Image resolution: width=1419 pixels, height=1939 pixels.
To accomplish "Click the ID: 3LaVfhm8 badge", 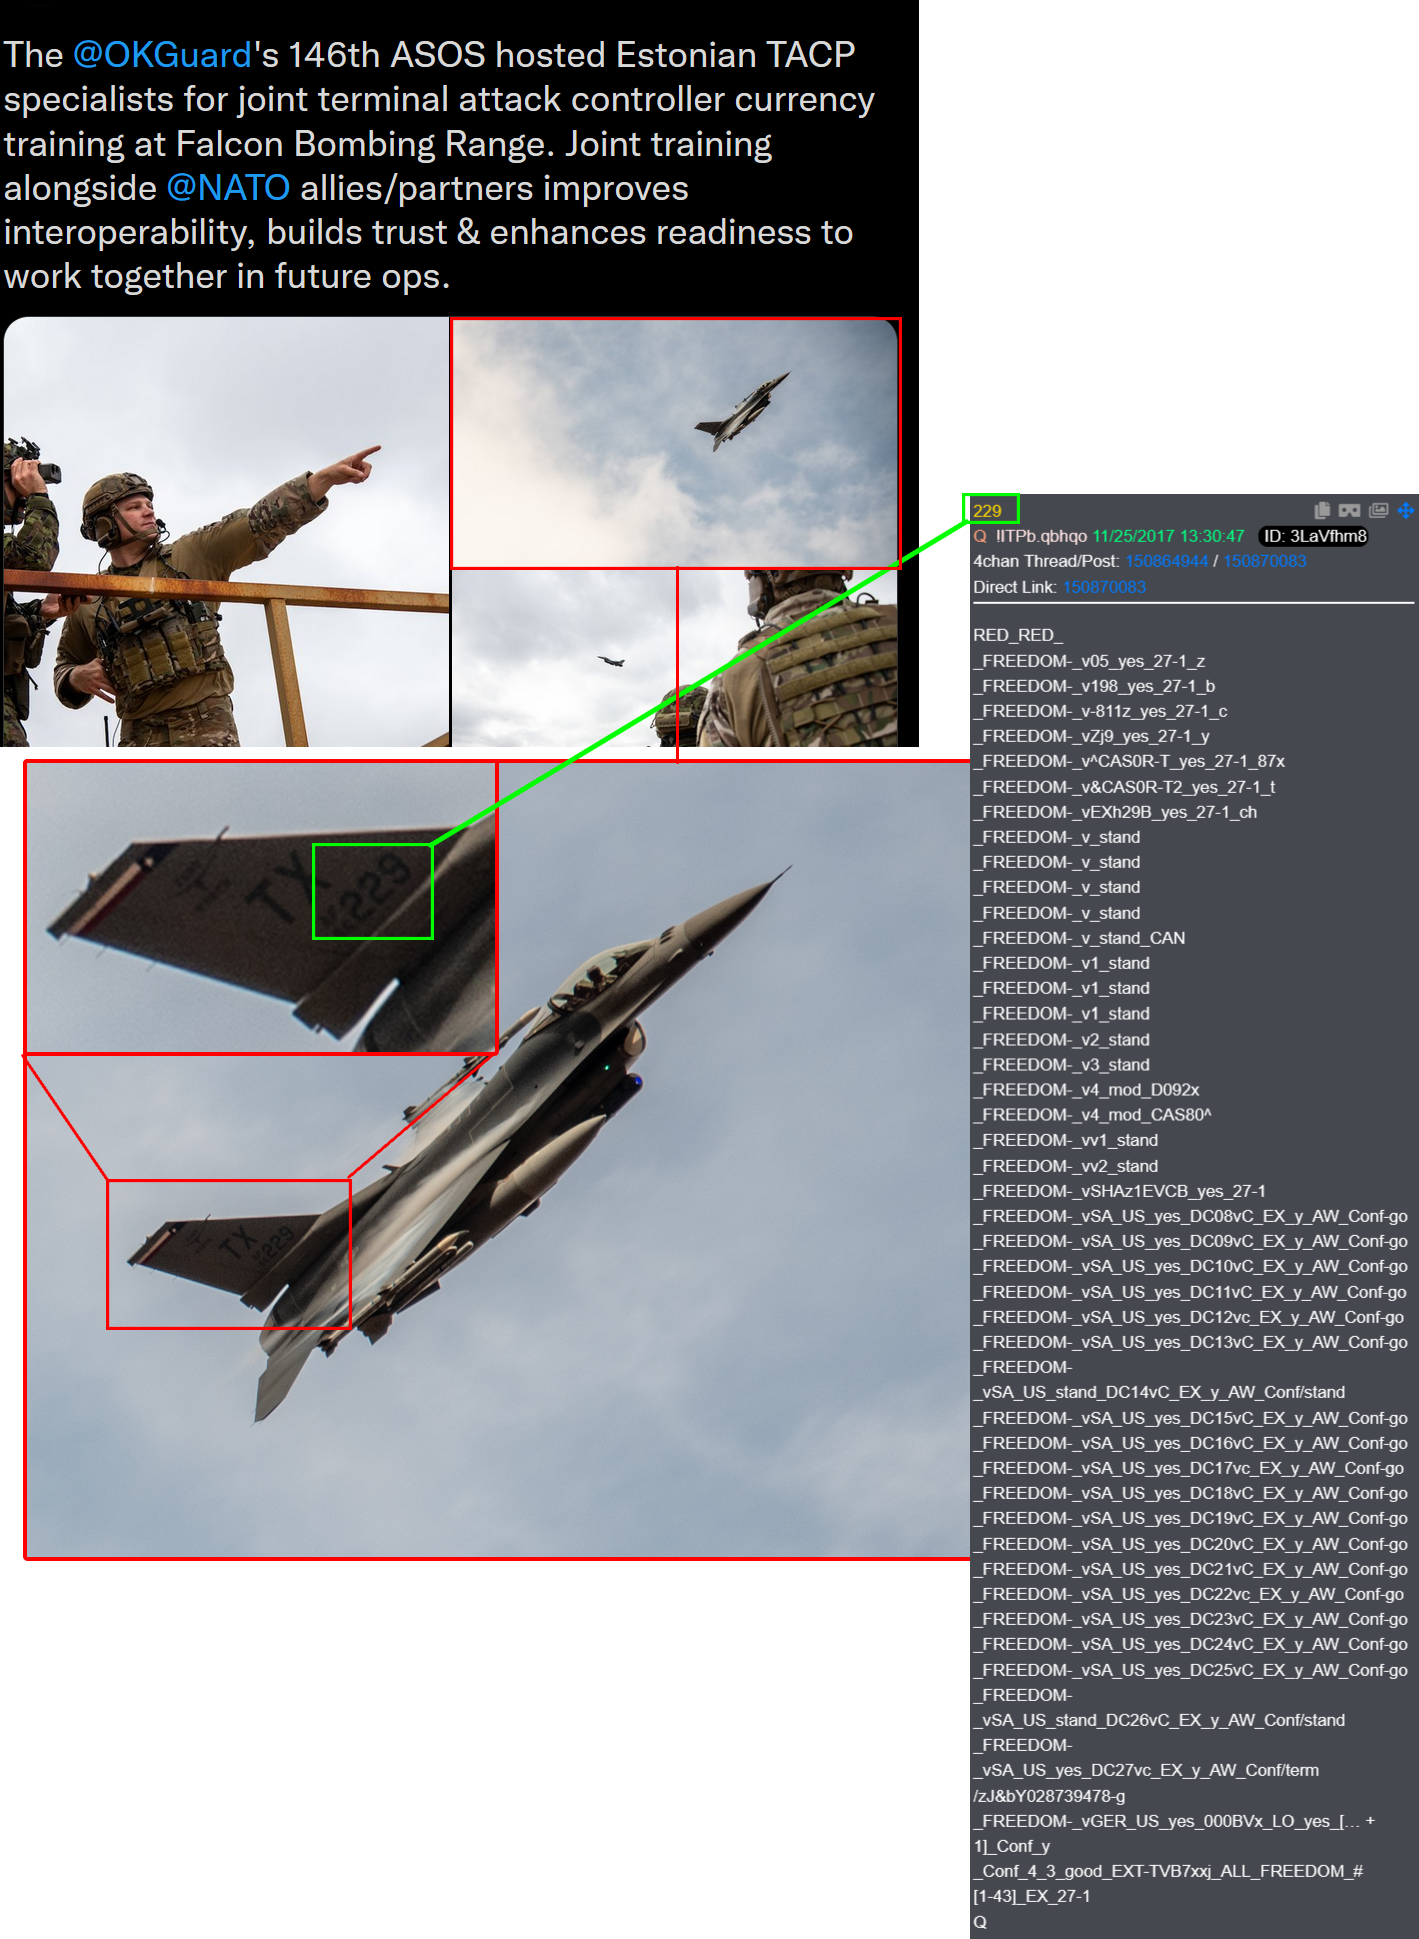I will 1314,536.
